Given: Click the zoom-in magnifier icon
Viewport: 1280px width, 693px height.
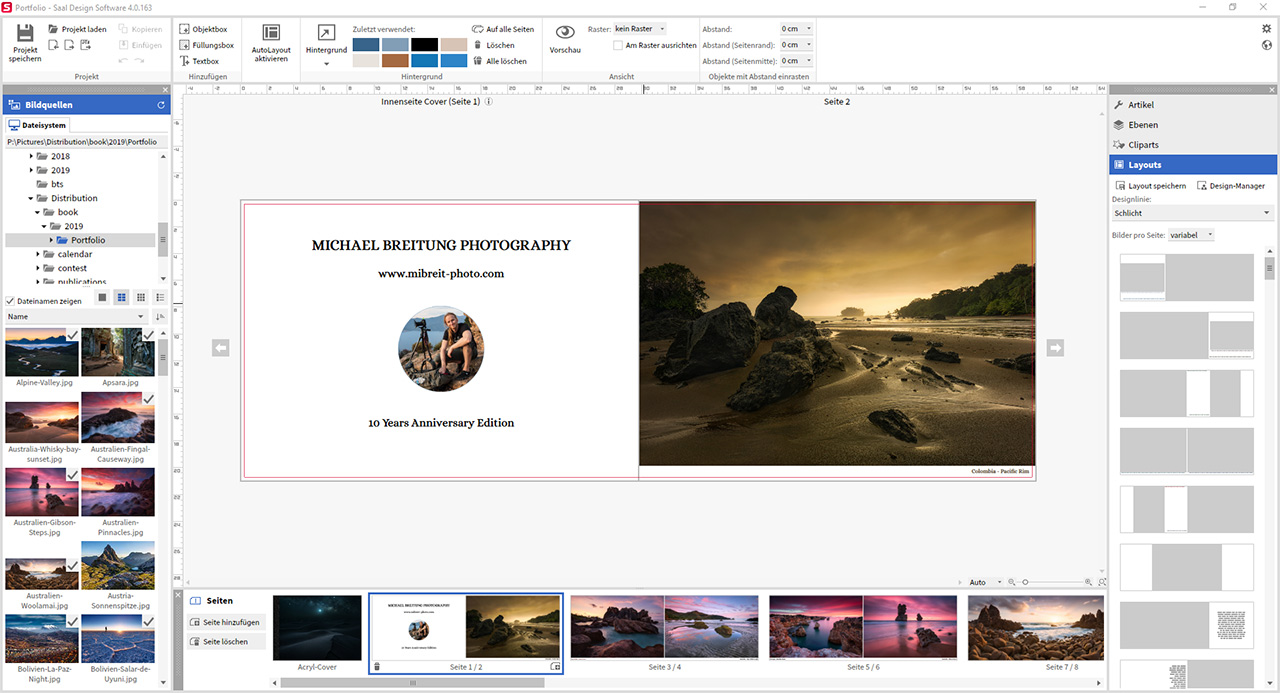Looking at the screenshot, I should tap(1088, 582).
